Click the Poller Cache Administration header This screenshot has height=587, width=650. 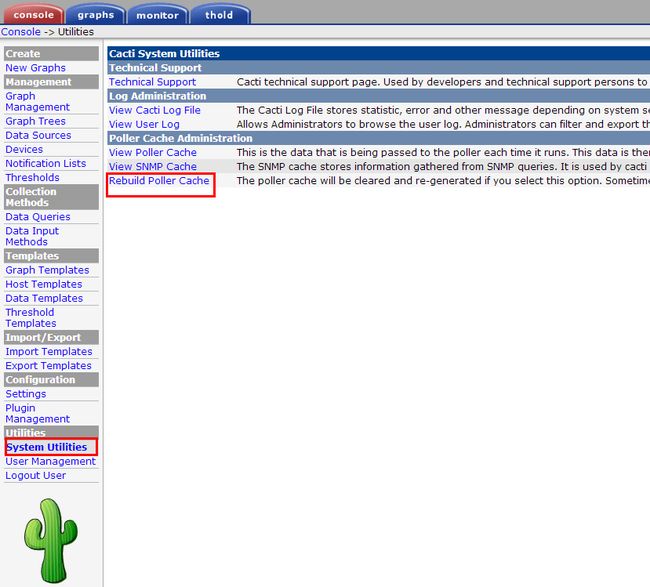pyautogui.click(x=181, y=138)
